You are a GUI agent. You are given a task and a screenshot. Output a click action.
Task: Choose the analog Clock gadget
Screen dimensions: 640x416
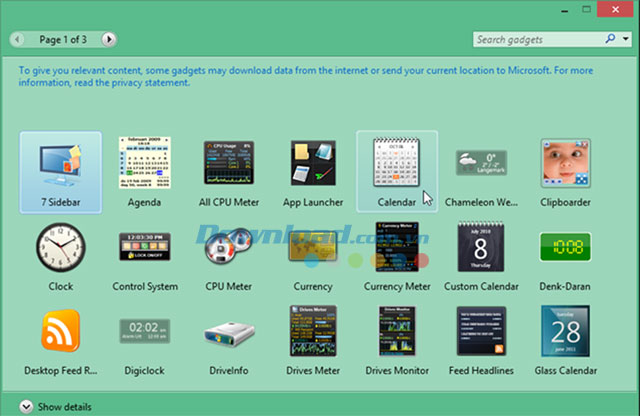60,256
